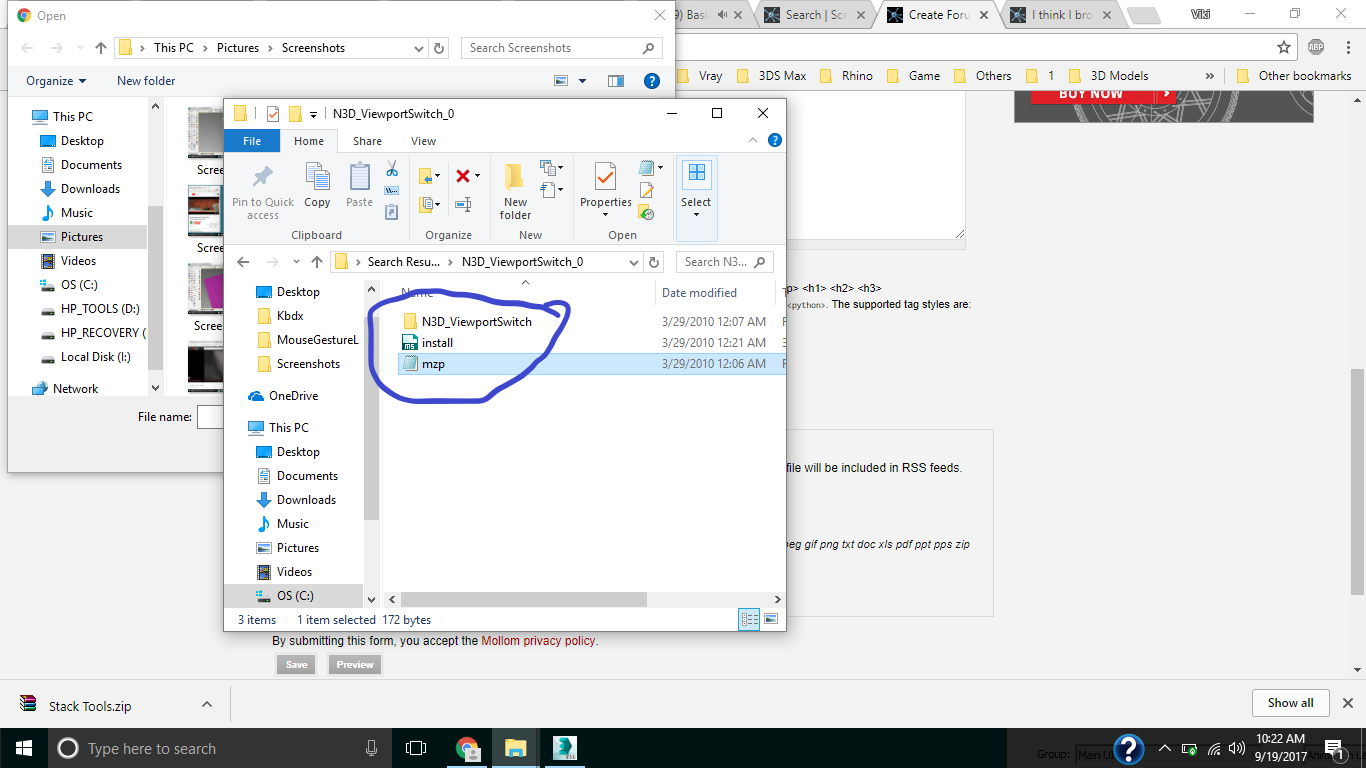
Task: Switch to Details view from the status bar
Action: [749, 619]
